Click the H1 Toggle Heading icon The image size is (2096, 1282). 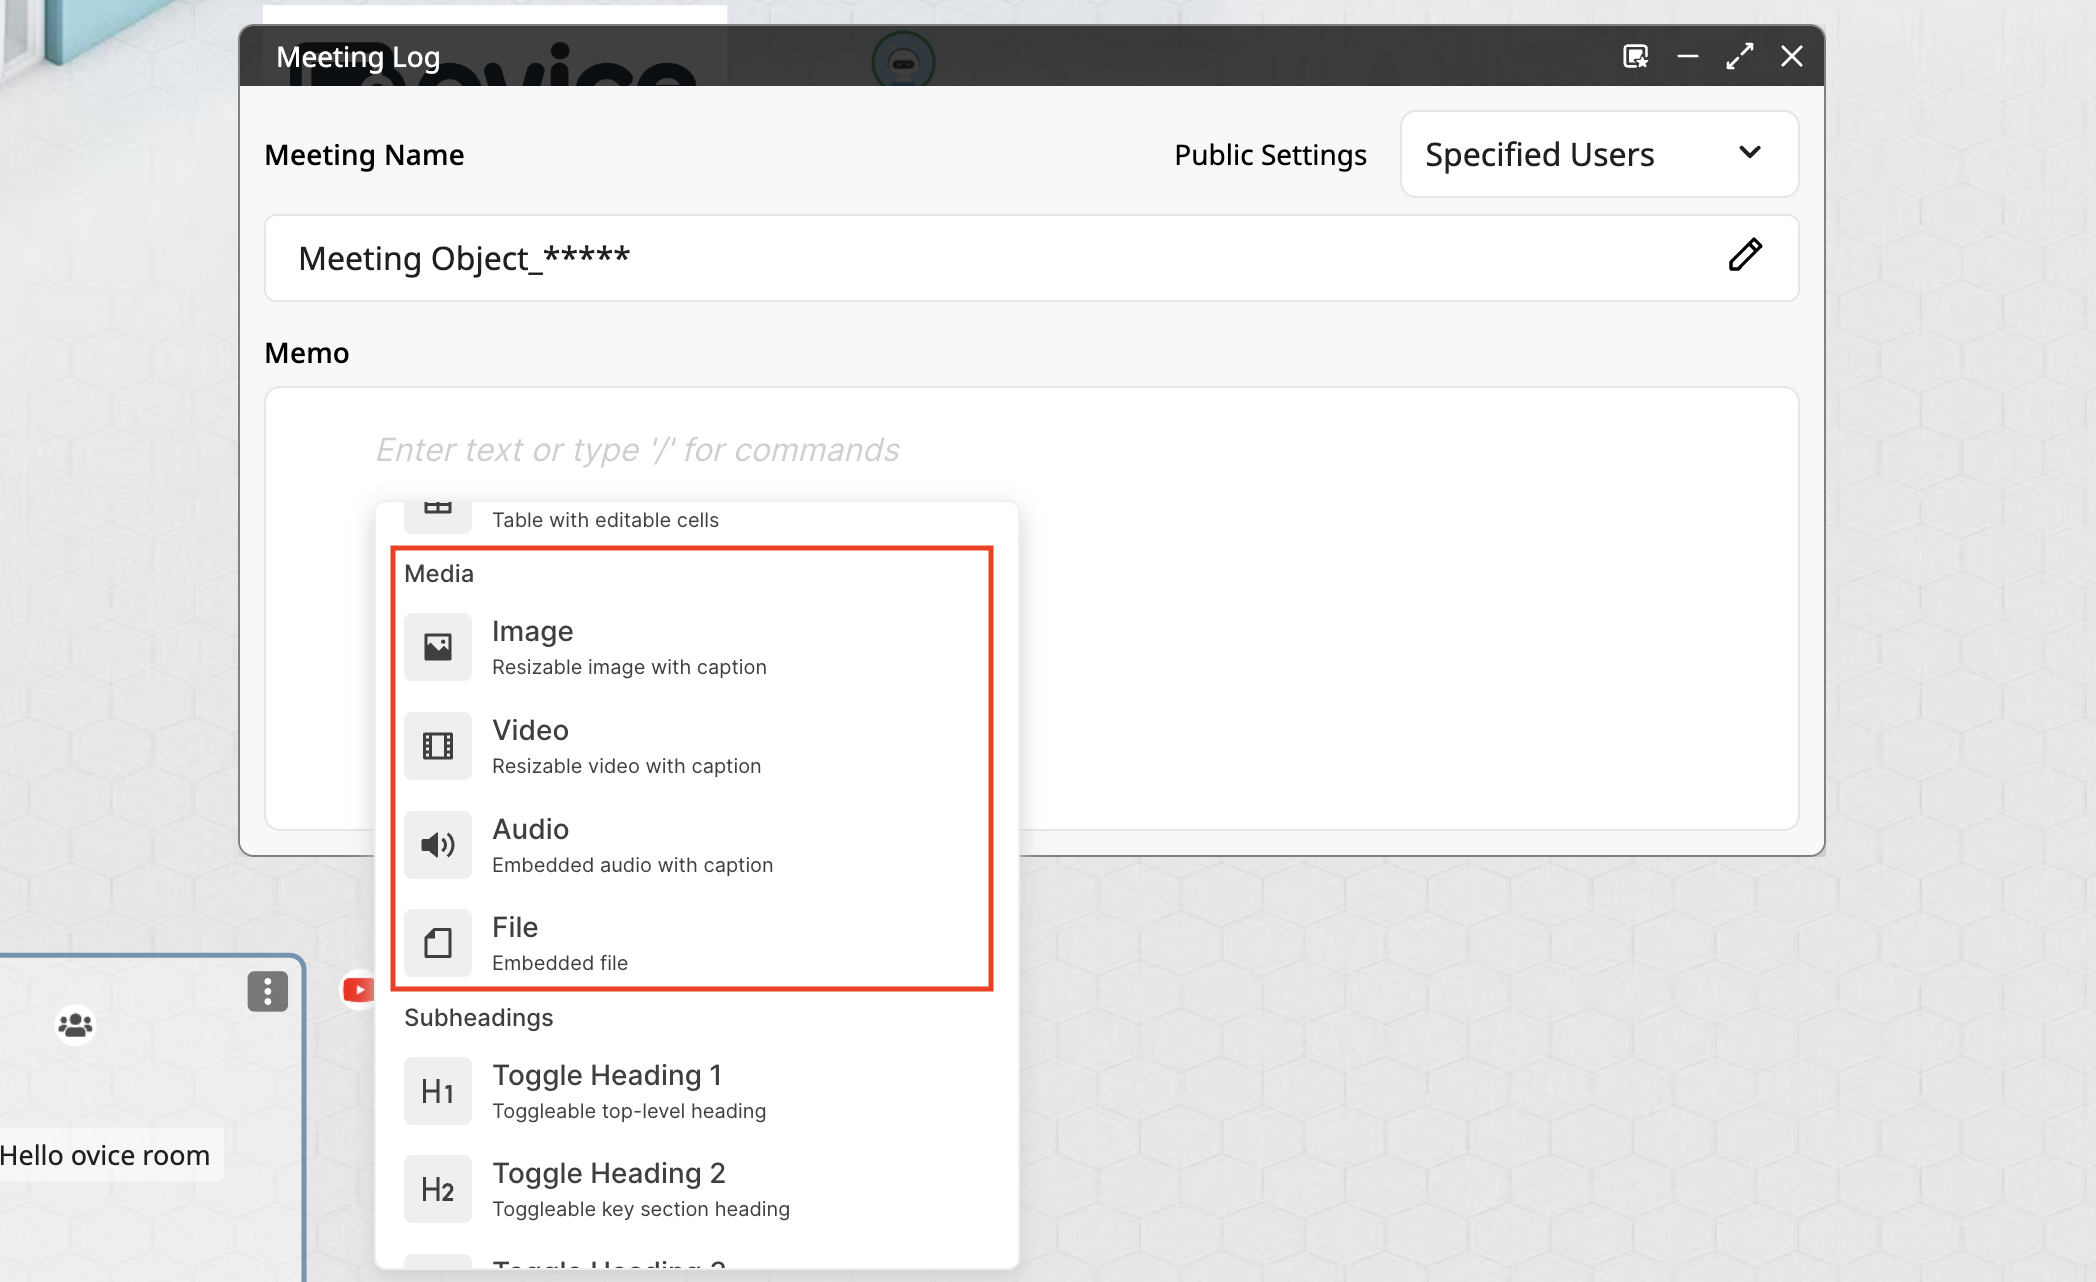click(x=438, y=1091)
